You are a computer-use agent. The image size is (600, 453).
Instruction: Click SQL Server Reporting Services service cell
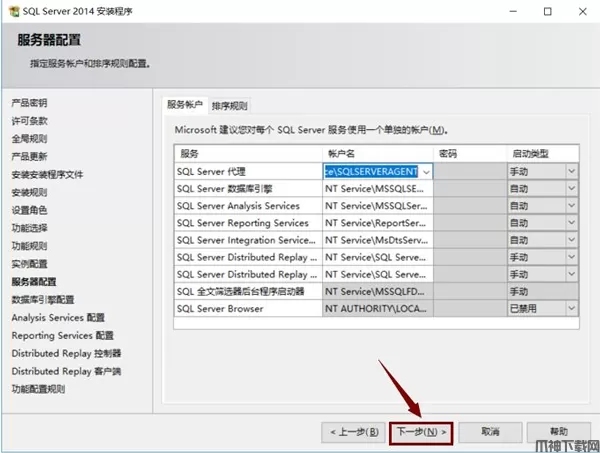[248, 223]
